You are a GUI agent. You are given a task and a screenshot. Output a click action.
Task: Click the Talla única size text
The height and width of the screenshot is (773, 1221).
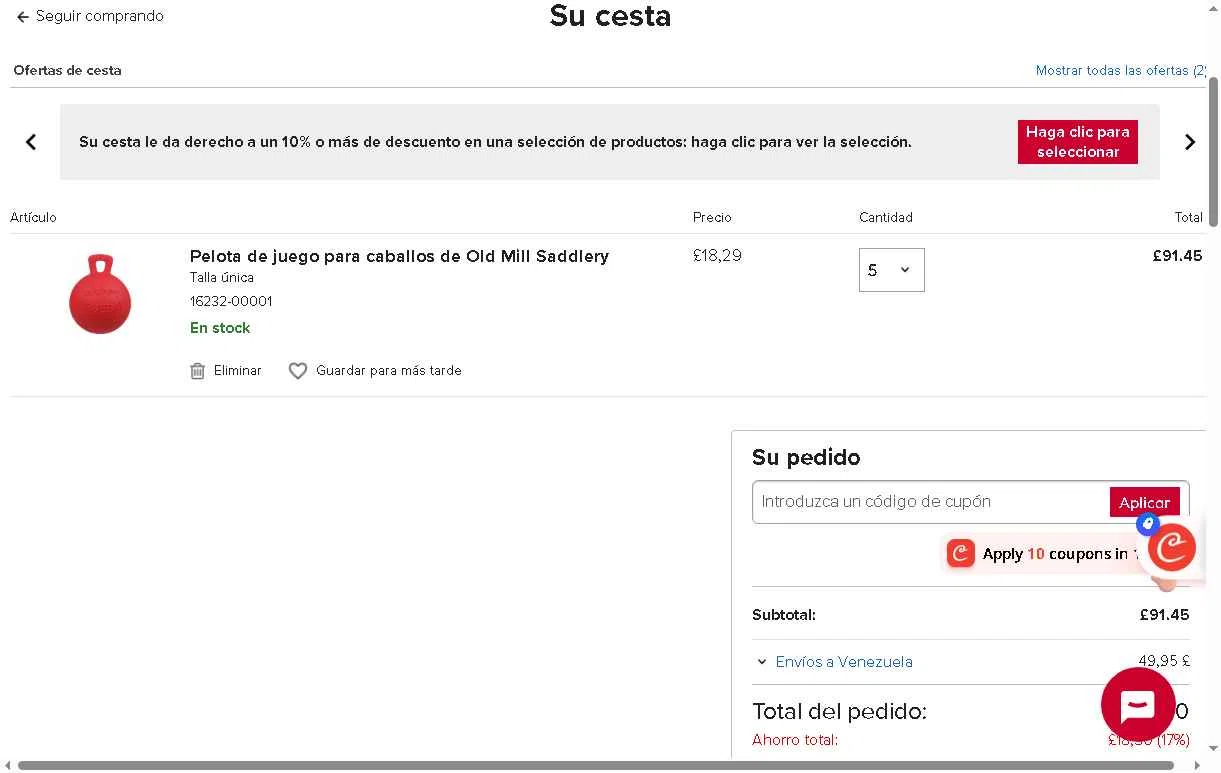pyautogui.click(x=222, y=277)
